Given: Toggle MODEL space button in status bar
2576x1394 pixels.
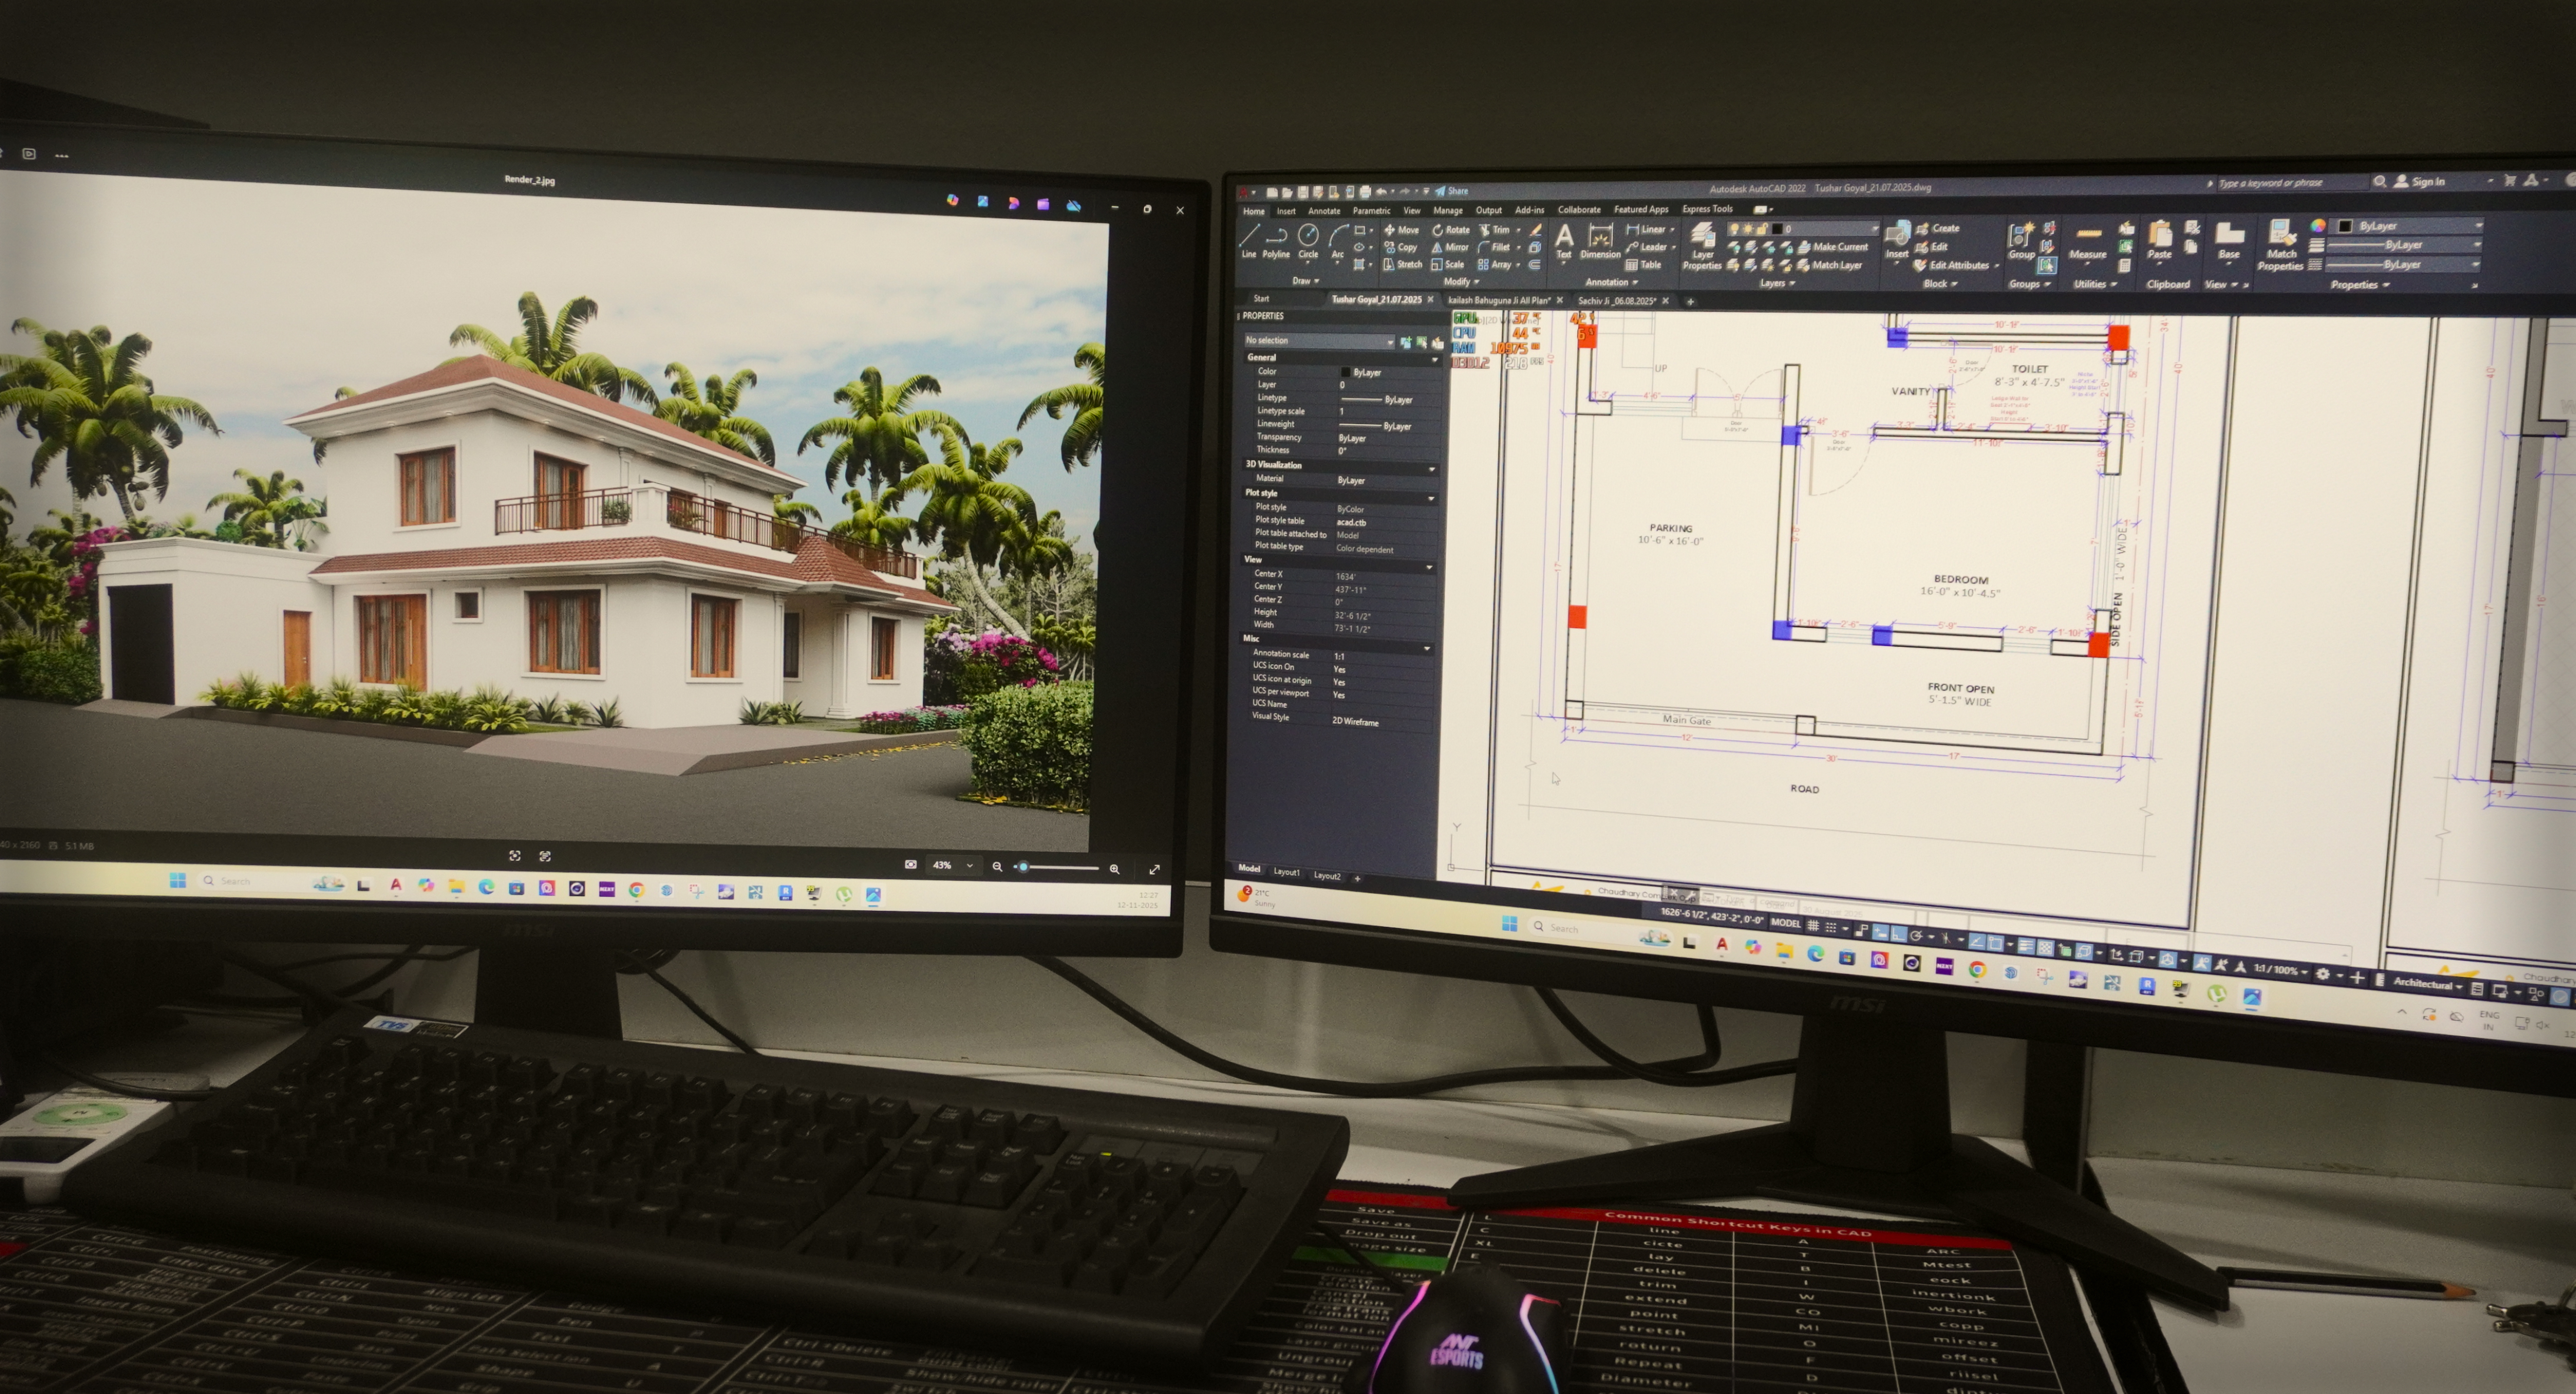Looking at the screenshot, I should coord(1785,923).
